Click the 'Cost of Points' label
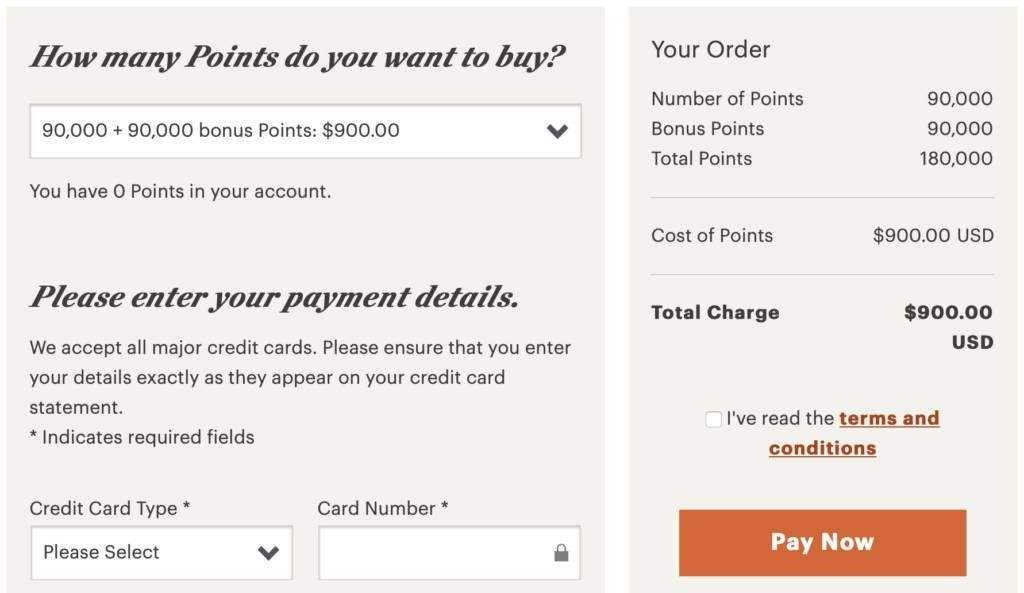 tap(712, 236)
